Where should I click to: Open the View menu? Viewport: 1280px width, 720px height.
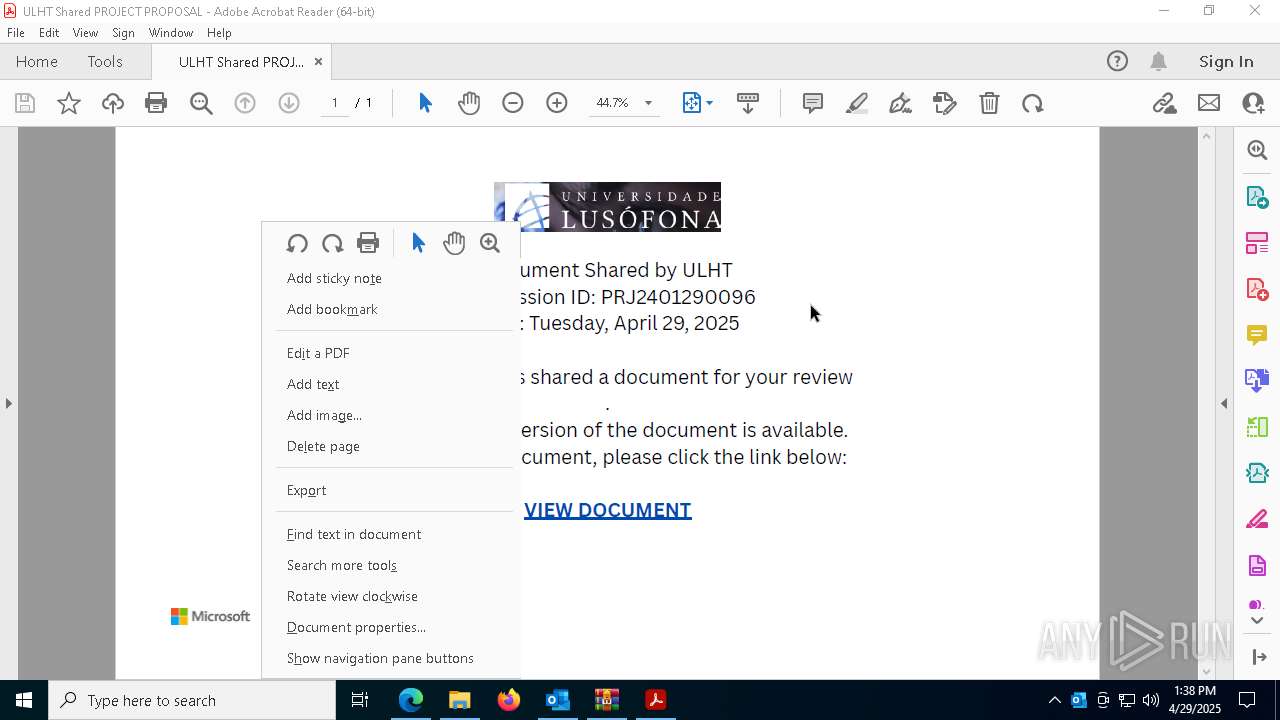pyautogui.click(x=85, y=32)
